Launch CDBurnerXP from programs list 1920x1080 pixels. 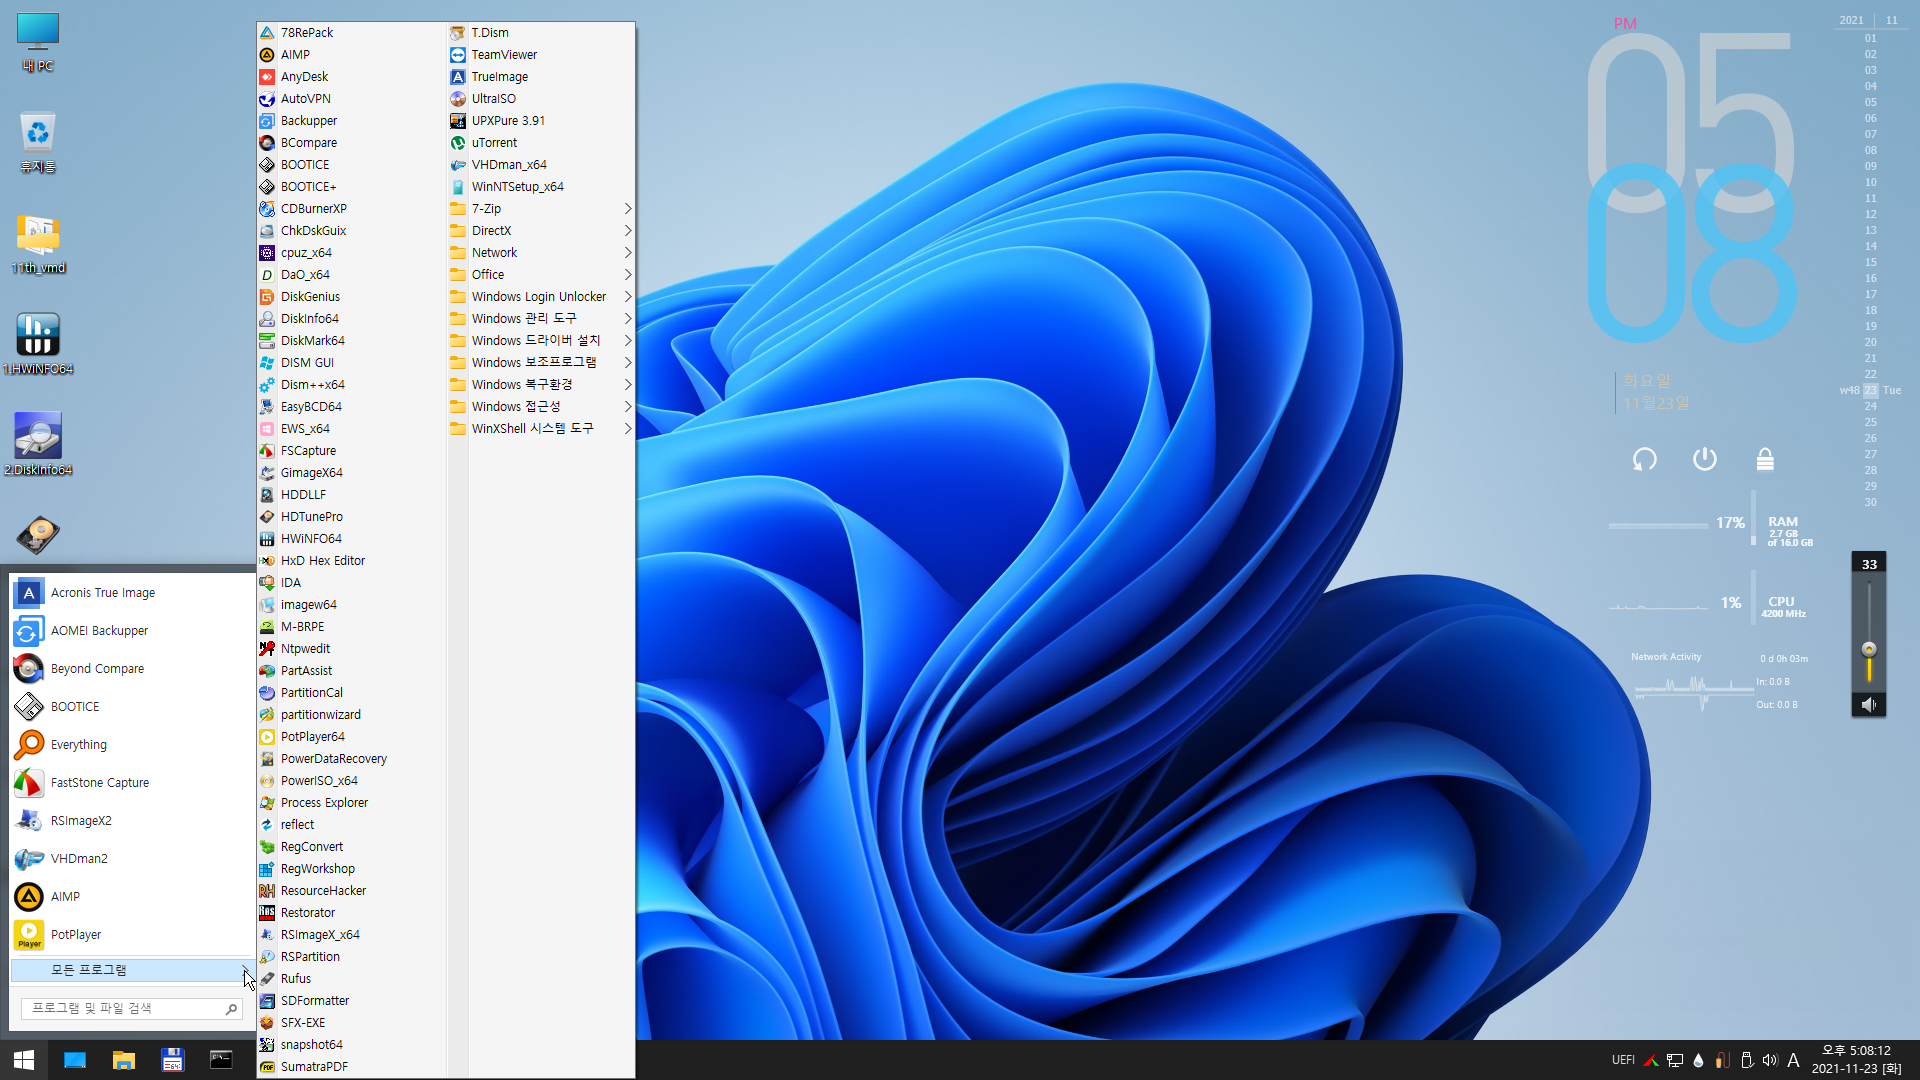pos(351,209)
